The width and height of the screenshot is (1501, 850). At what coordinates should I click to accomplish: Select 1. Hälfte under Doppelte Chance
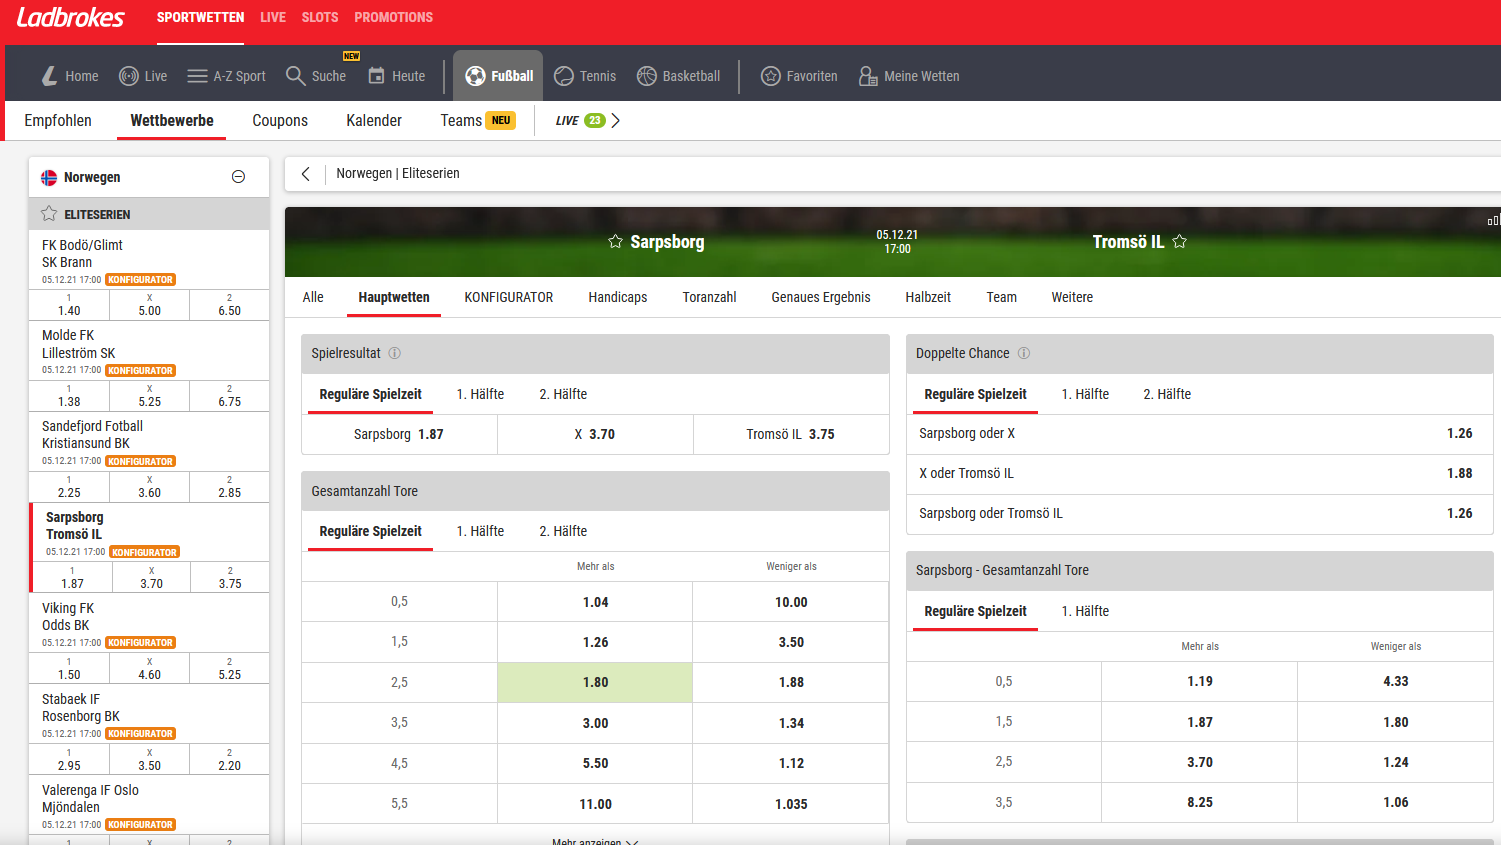1085,394
